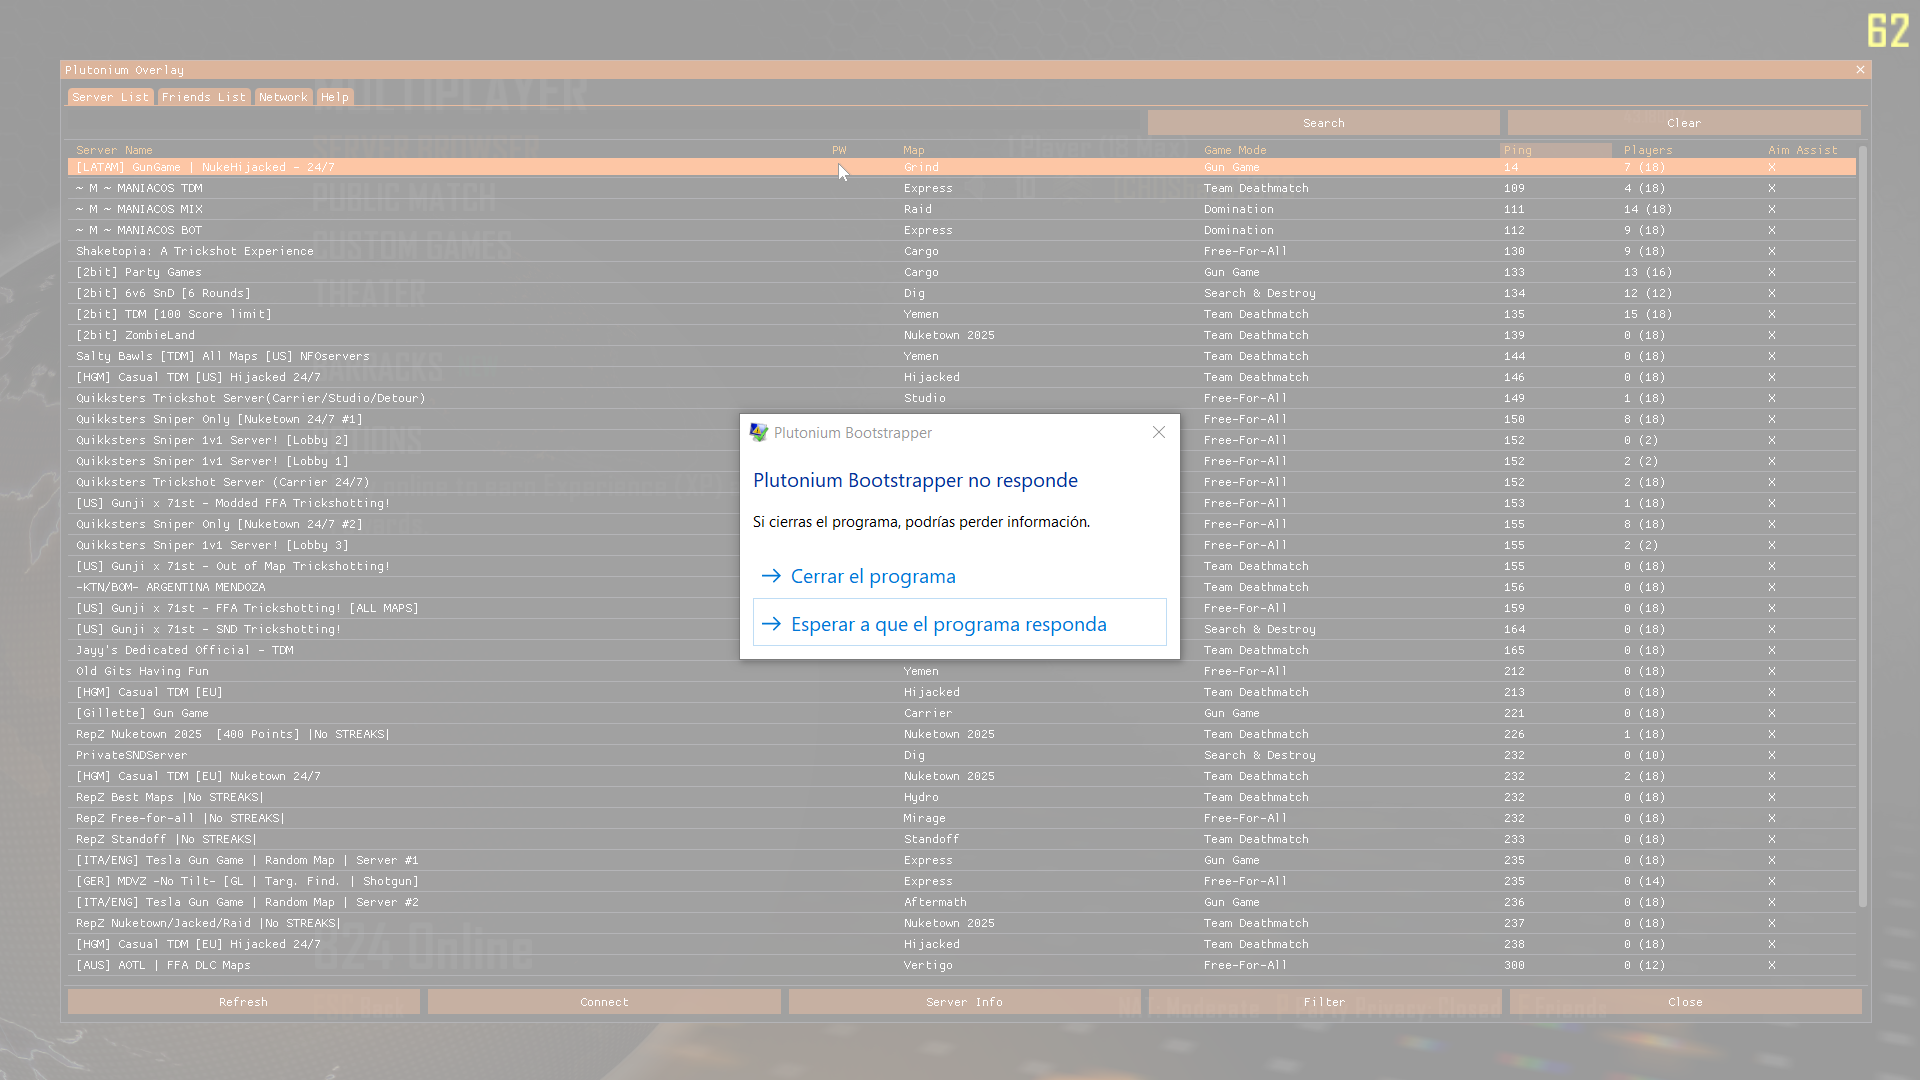Select [ITA/ENG] Tesla Gun Game Server #2
The width and height of the screenshot is (1920, 1080).
click(961, 902)
